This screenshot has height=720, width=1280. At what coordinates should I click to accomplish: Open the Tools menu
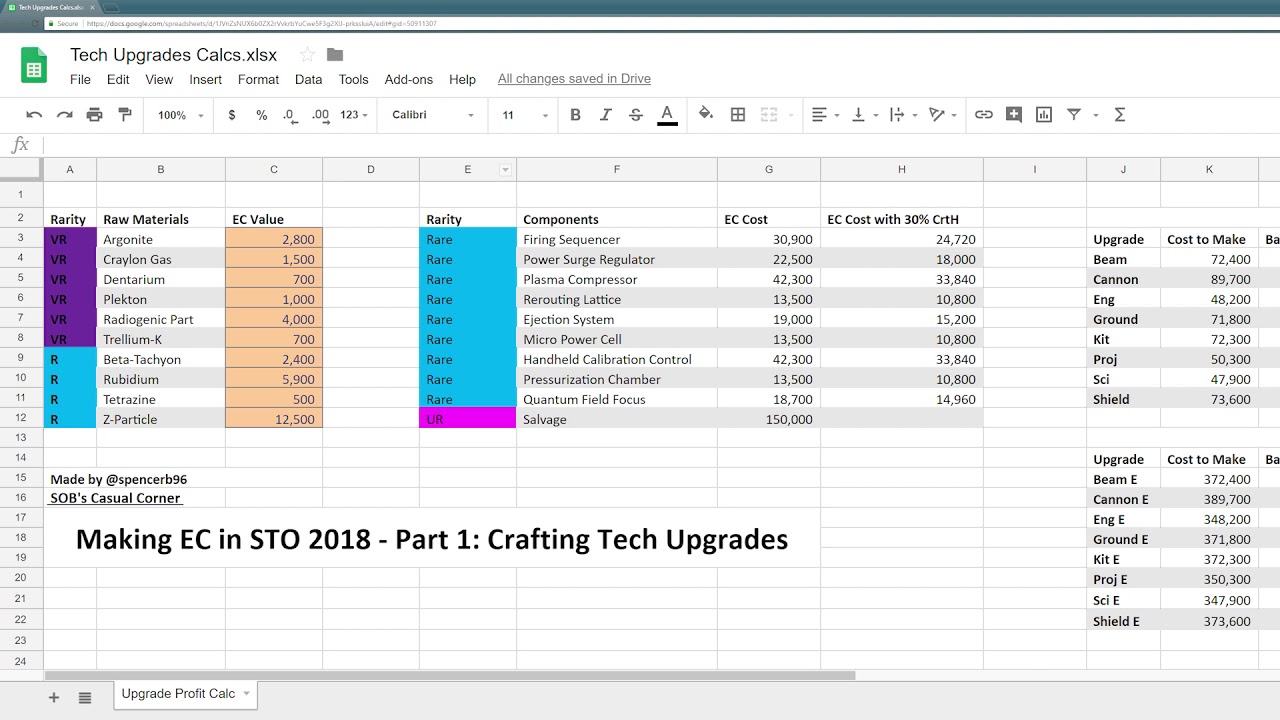pyautogui.click(x=353, y=79)
